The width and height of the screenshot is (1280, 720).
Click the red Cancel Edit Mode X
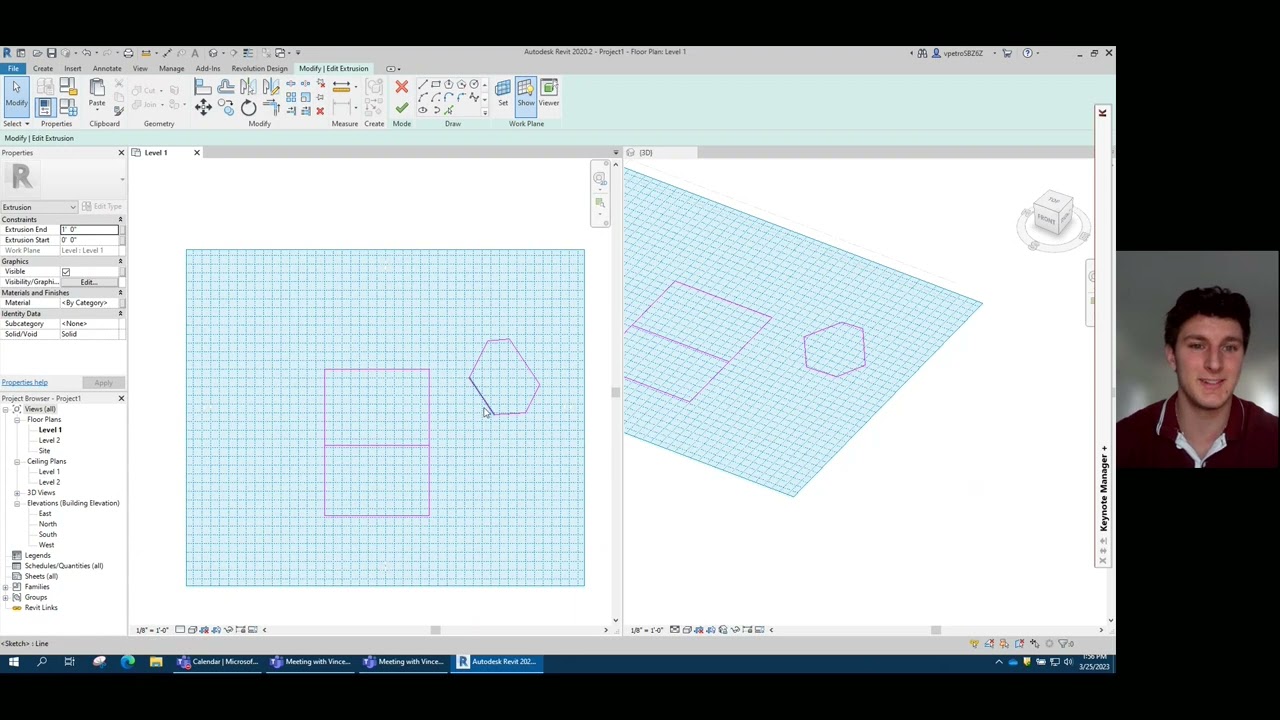[401, 87]
